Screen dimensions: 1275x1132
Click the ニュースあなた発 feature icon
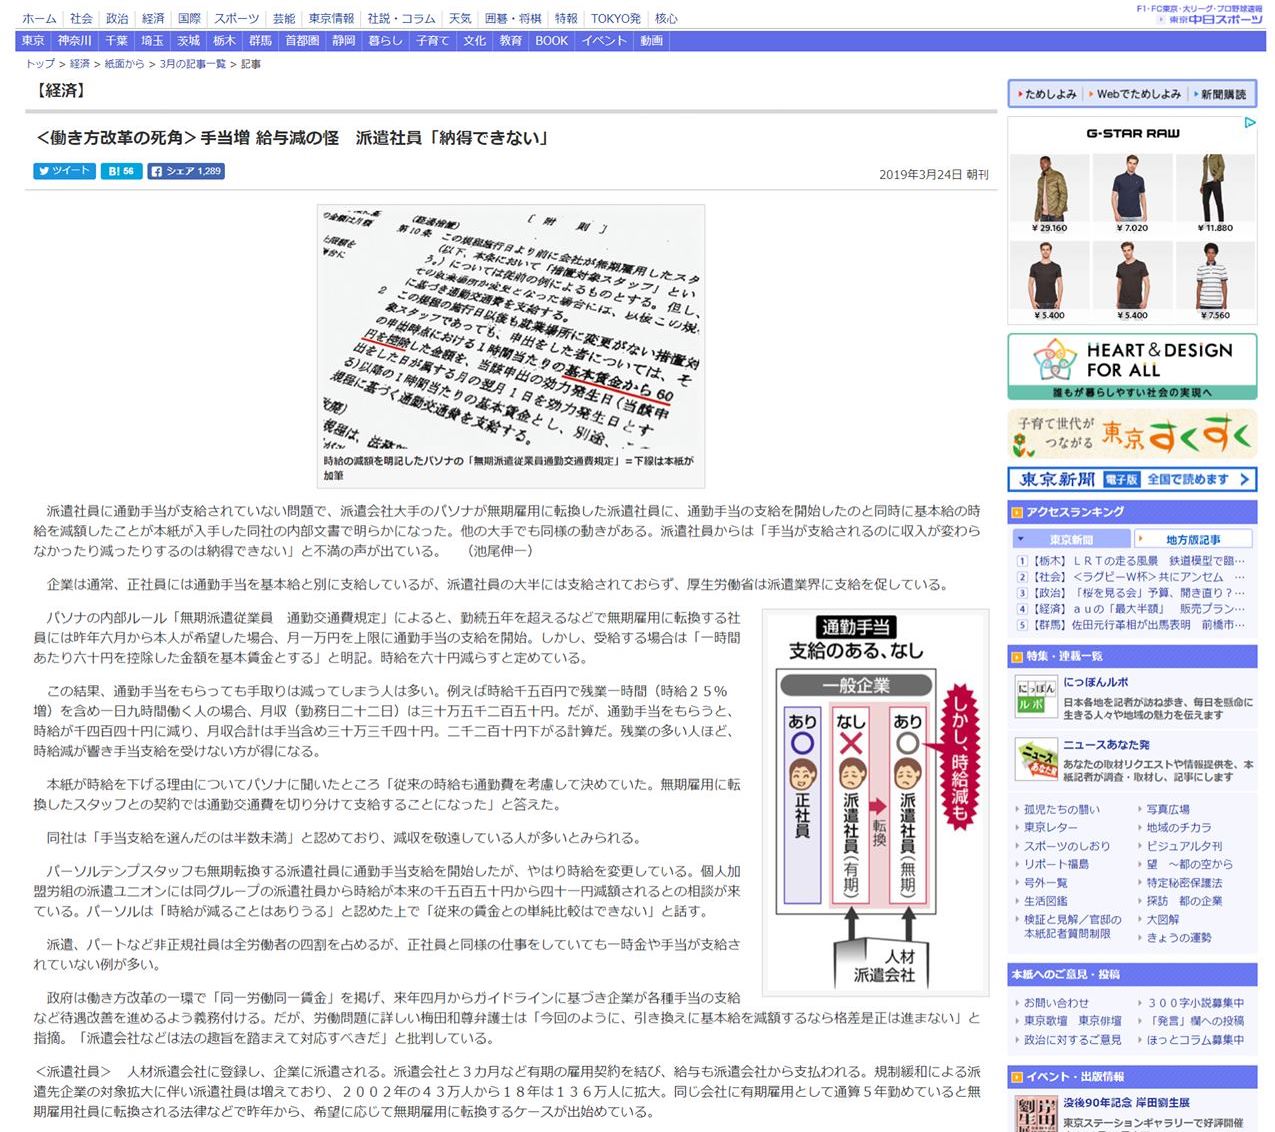pos(1035,759)
